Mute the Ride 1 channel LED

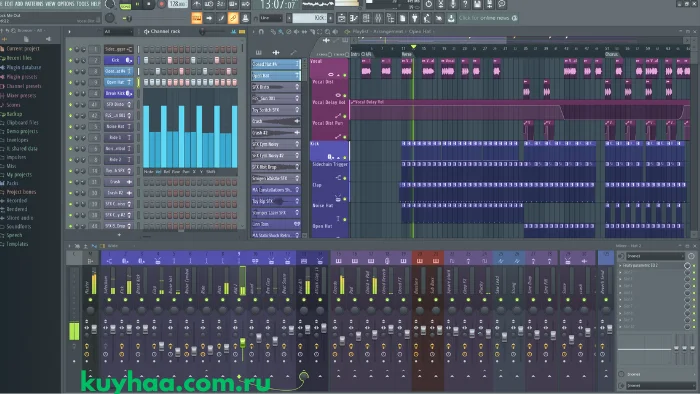click(x=70, y=138)
